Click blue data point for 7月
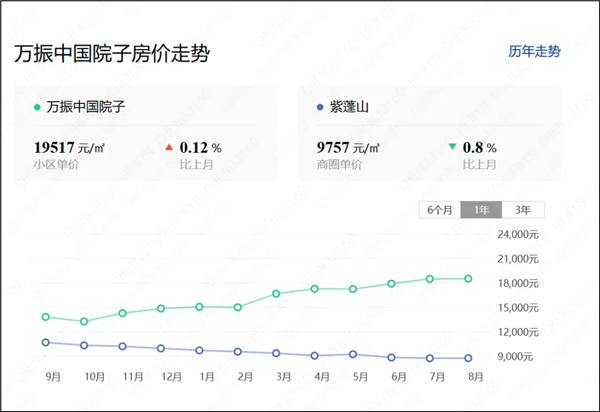The width and height of the screenshot is (600, 412). coord(430,358)
